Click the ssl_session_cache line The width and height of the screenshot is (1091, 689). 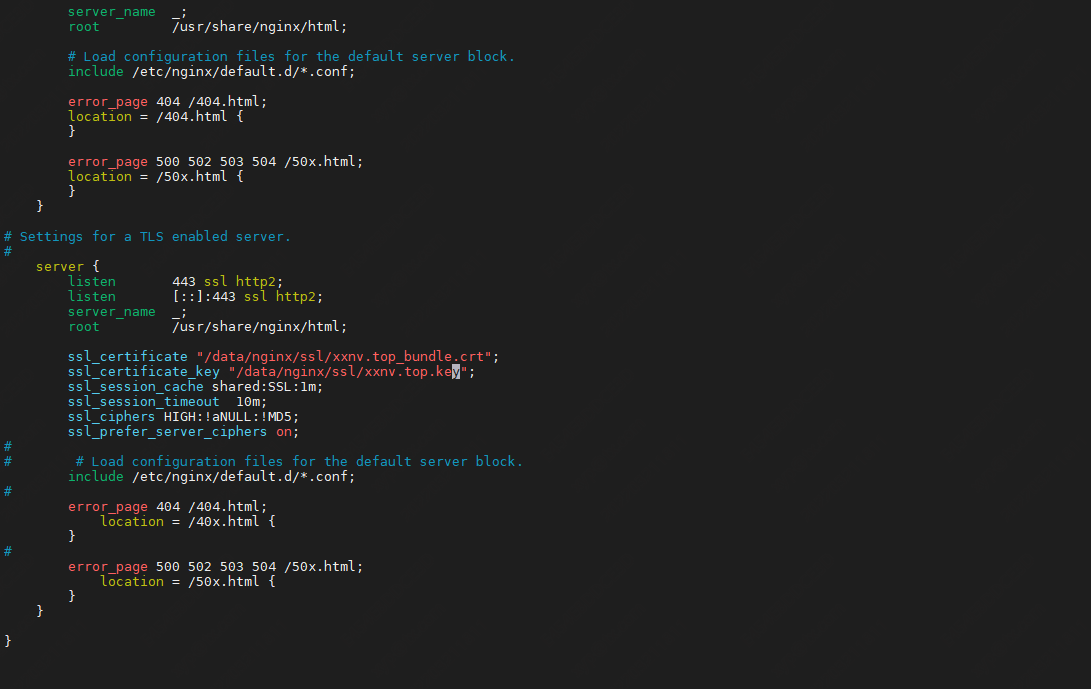click(196, 386)
